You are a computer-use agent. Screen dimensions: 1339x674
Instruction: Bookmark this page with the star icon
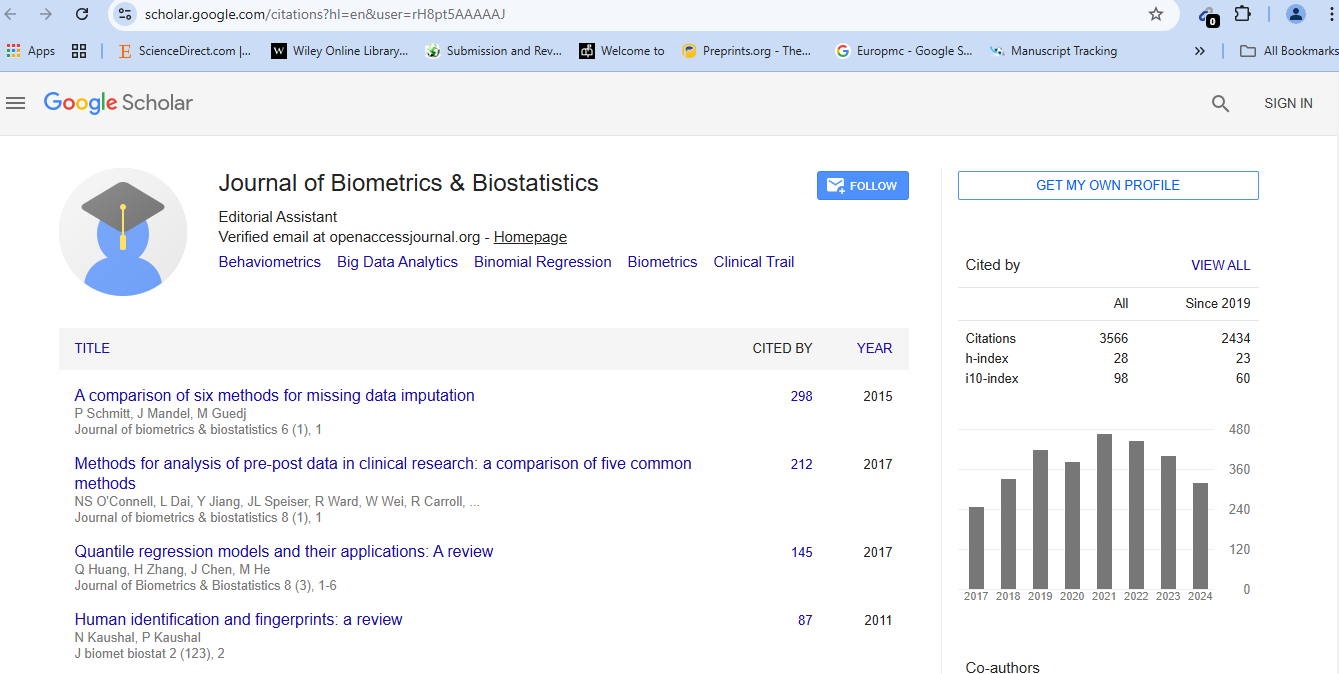click(x=1156, y=14)
